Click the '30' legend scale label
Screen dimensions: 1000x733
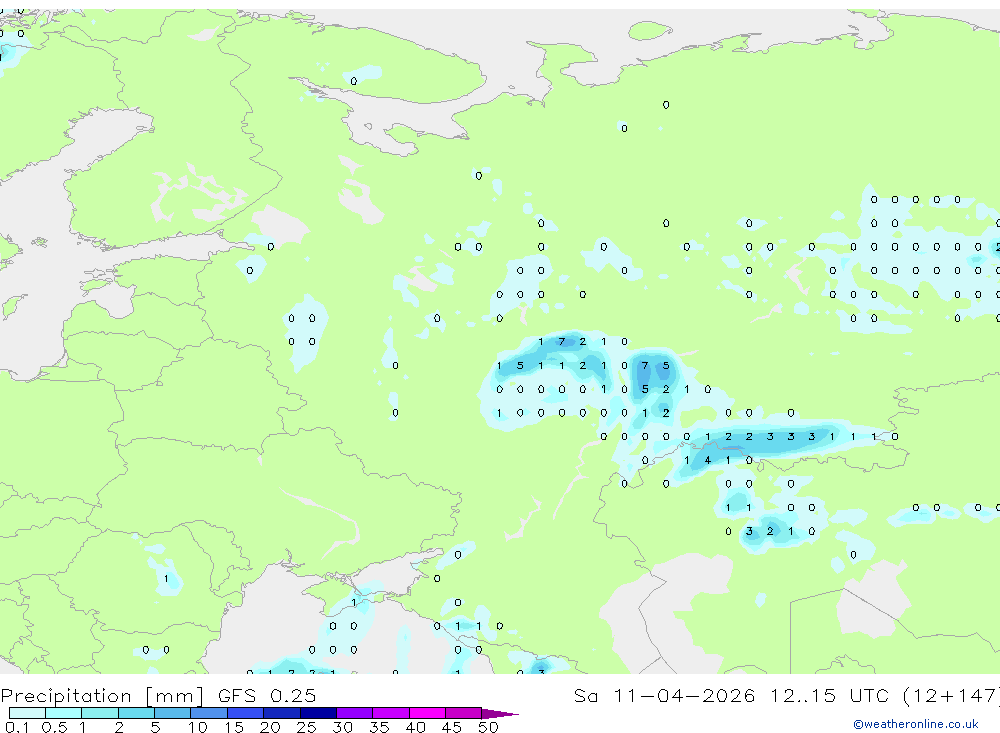[x=342, y=727]
